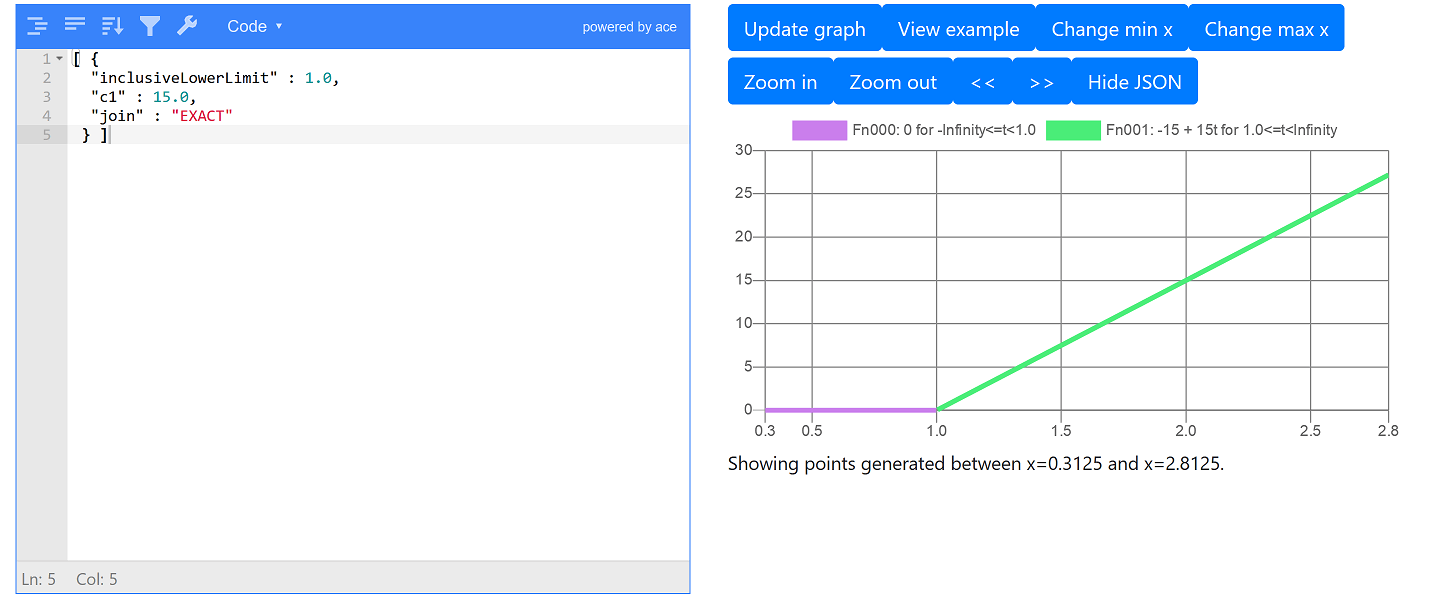The height and width of the screenshot is (601, 1430).
Task: Click the format JSON icon
Action: pyautogui.click(x=37, y=26)
